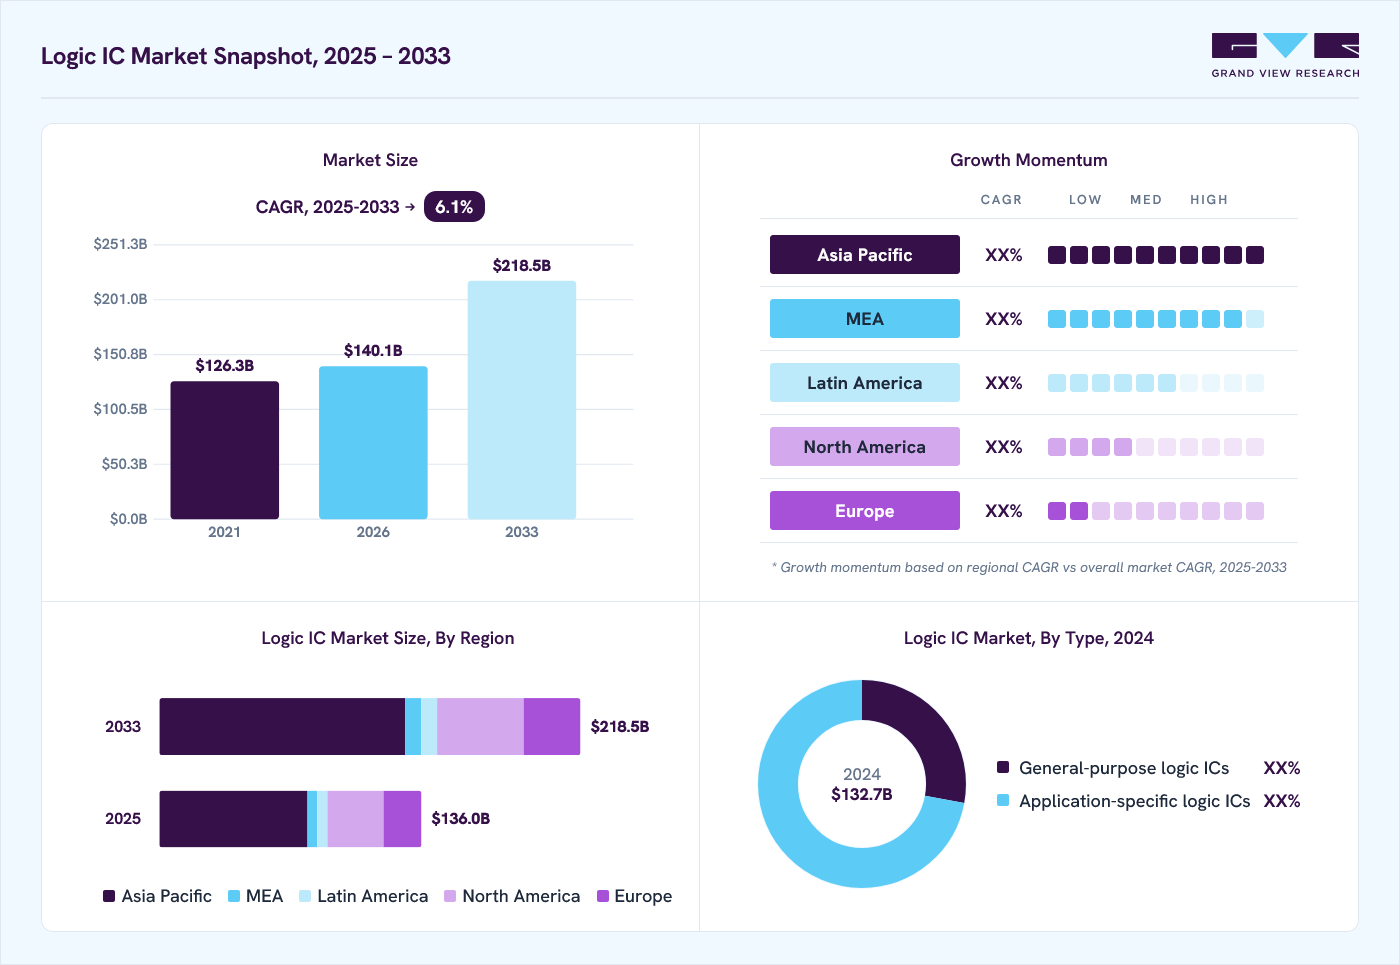
Task: Click Europe segment of 2033 bar
Action: click(x=552, y=727)
